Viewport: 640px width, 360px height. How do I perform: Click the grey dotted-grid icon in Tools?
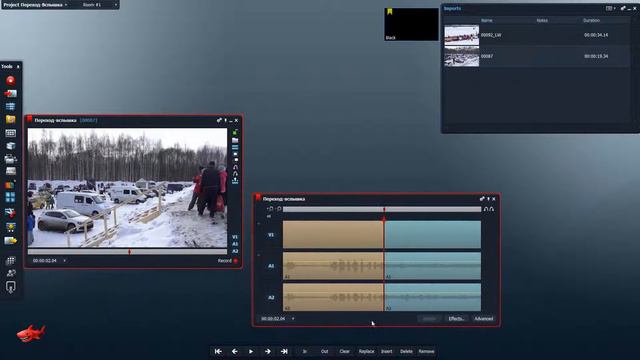click(11, 260)
